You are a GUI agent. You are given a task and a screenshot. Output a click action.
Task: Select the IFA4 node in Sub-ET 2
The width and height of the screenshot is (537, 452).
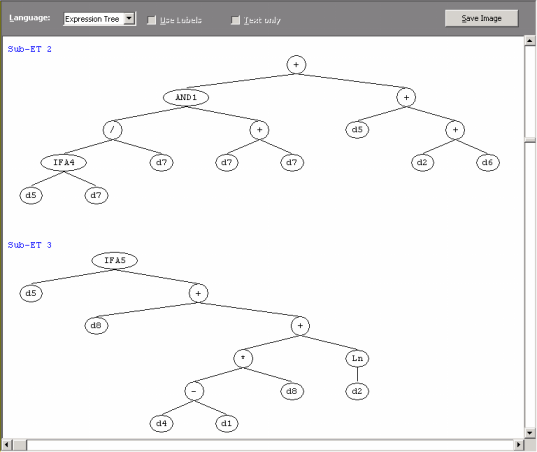[x=64, y=162]
